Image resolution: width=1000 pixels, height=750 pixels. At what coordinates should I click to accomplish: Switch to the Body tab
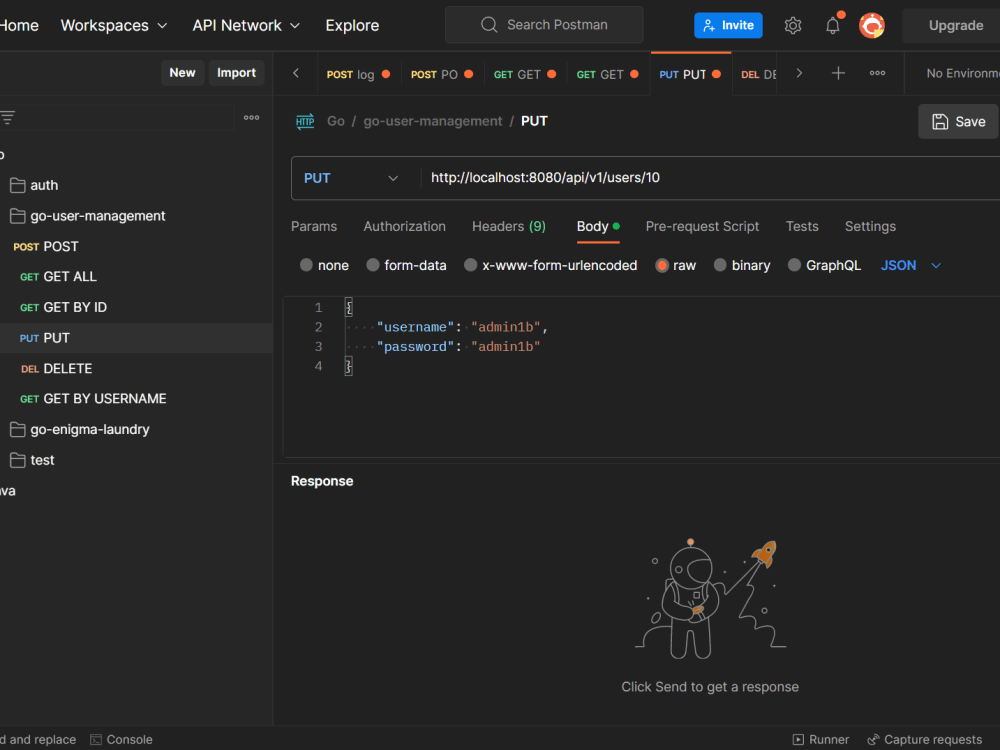(598, 226)
